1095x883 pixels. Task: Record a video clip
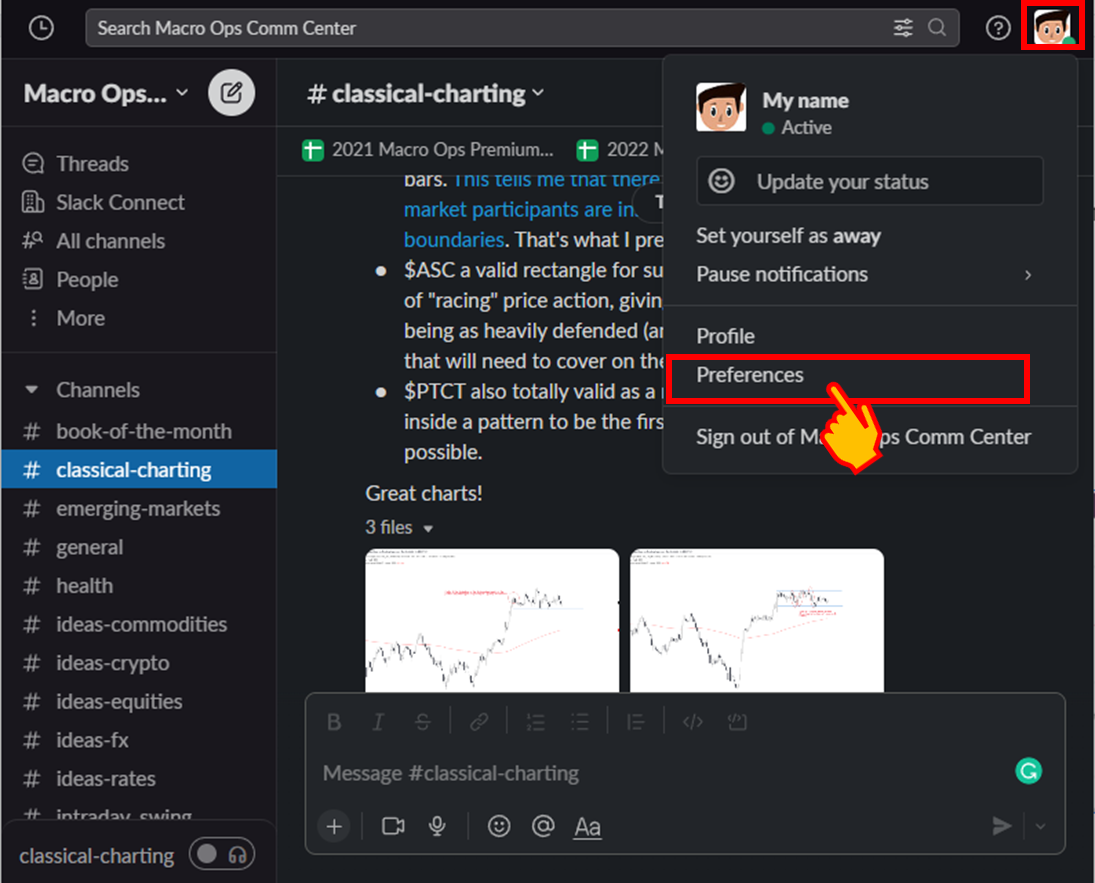point(393,826)
